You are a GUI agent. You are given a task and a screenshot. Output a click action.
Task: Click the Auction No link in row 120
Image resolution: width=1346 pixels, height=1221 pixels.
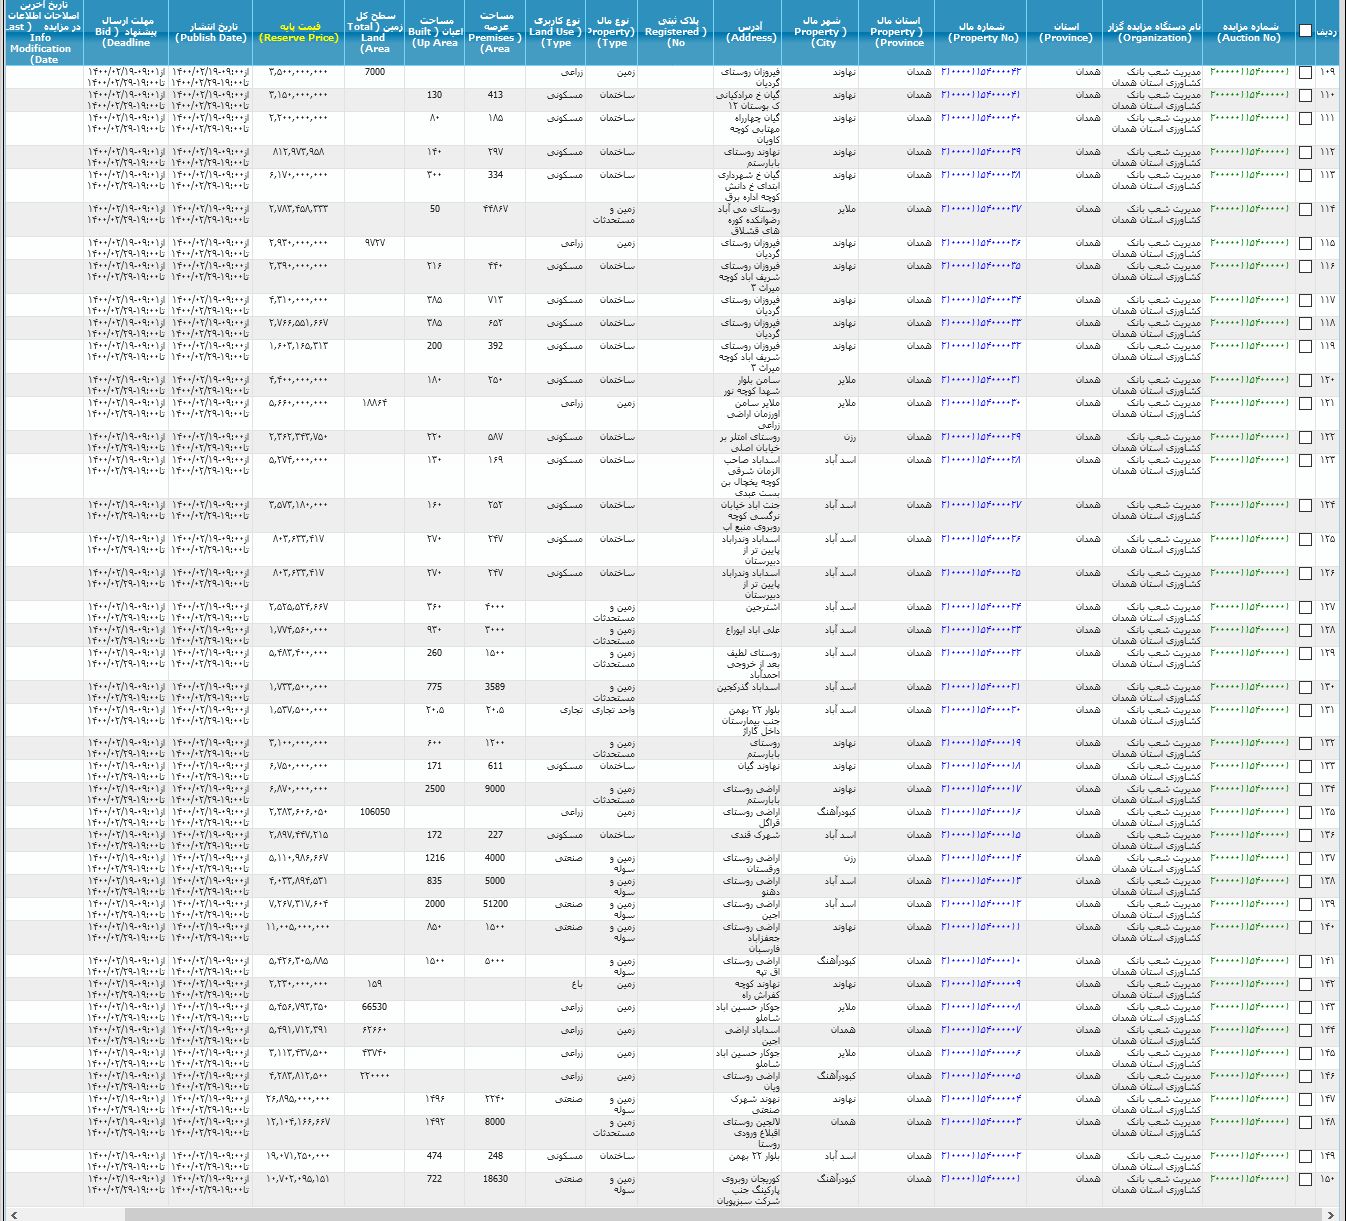pyautogui.click(x=1249, y=380)
